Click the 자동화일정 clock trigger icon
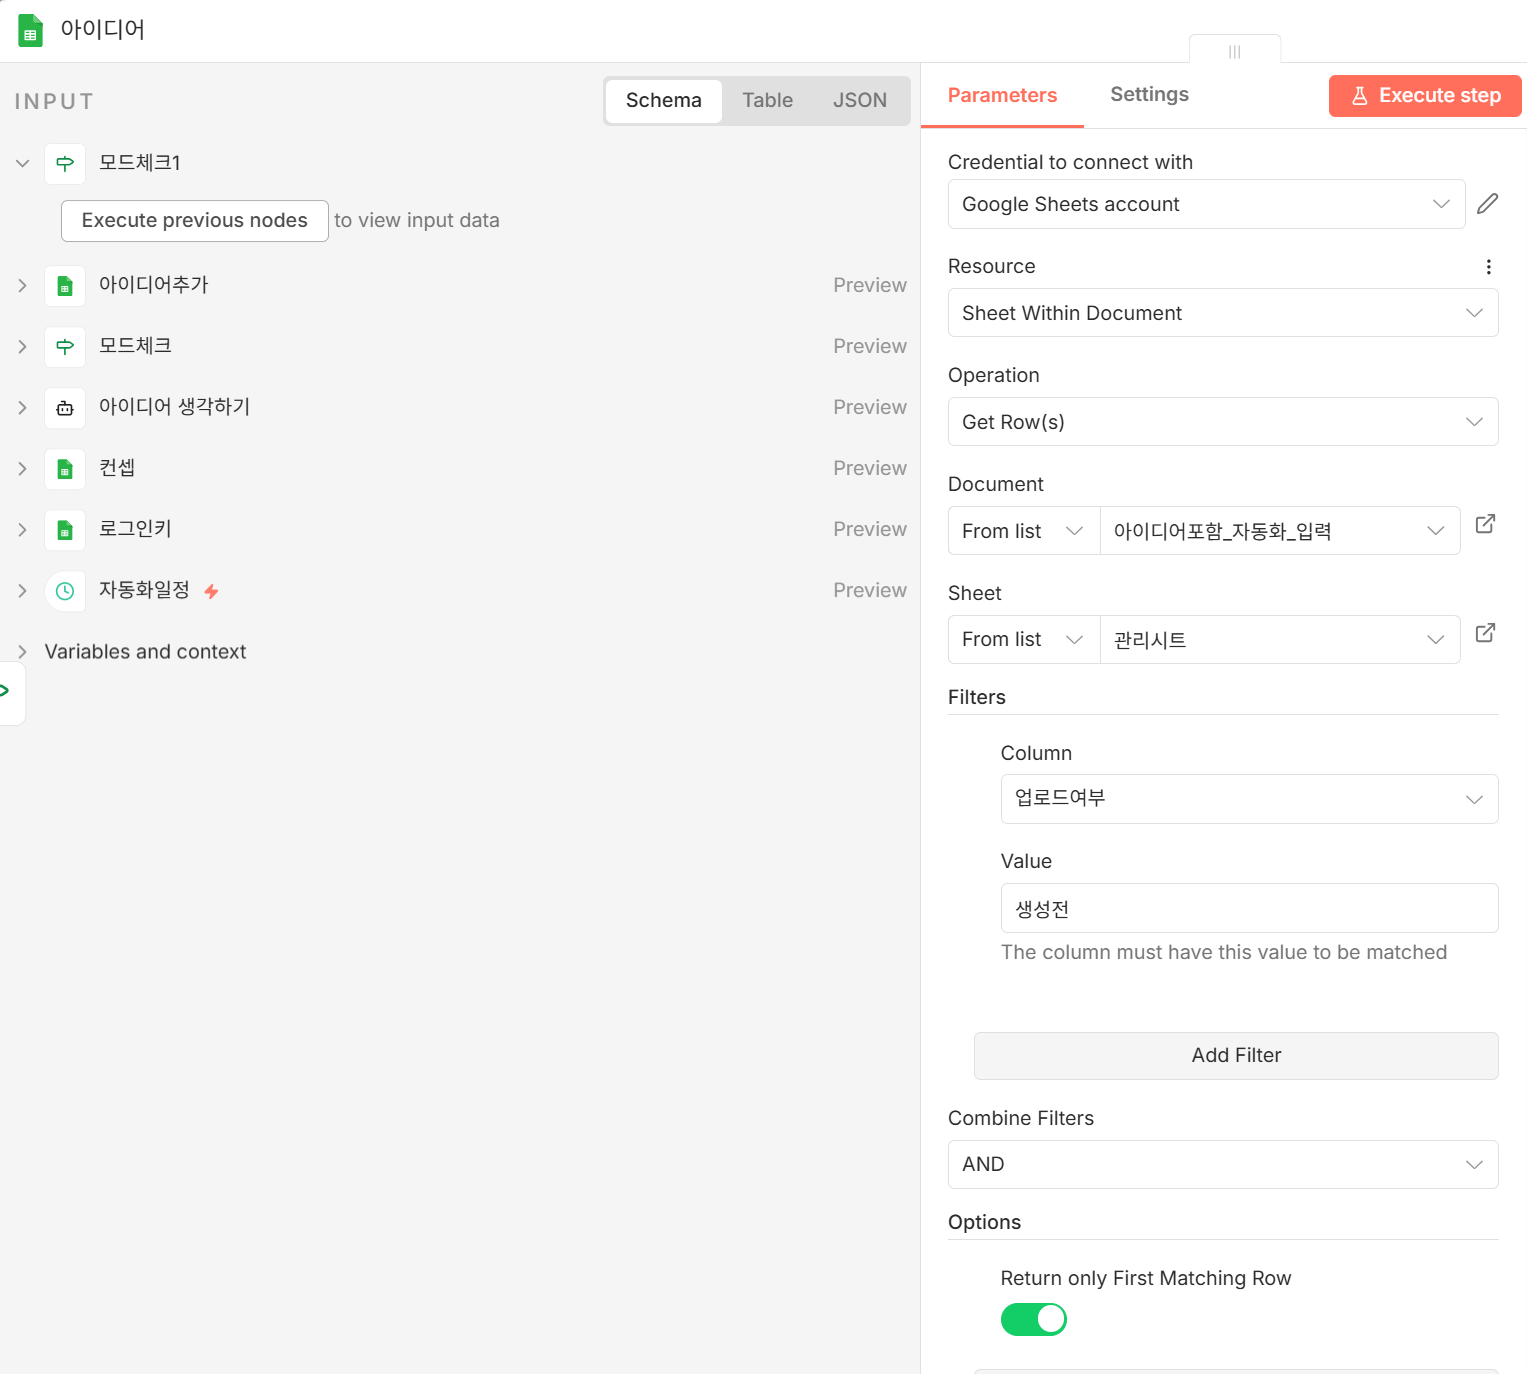Screen dimensions: 1527x1374 point(65,591)
